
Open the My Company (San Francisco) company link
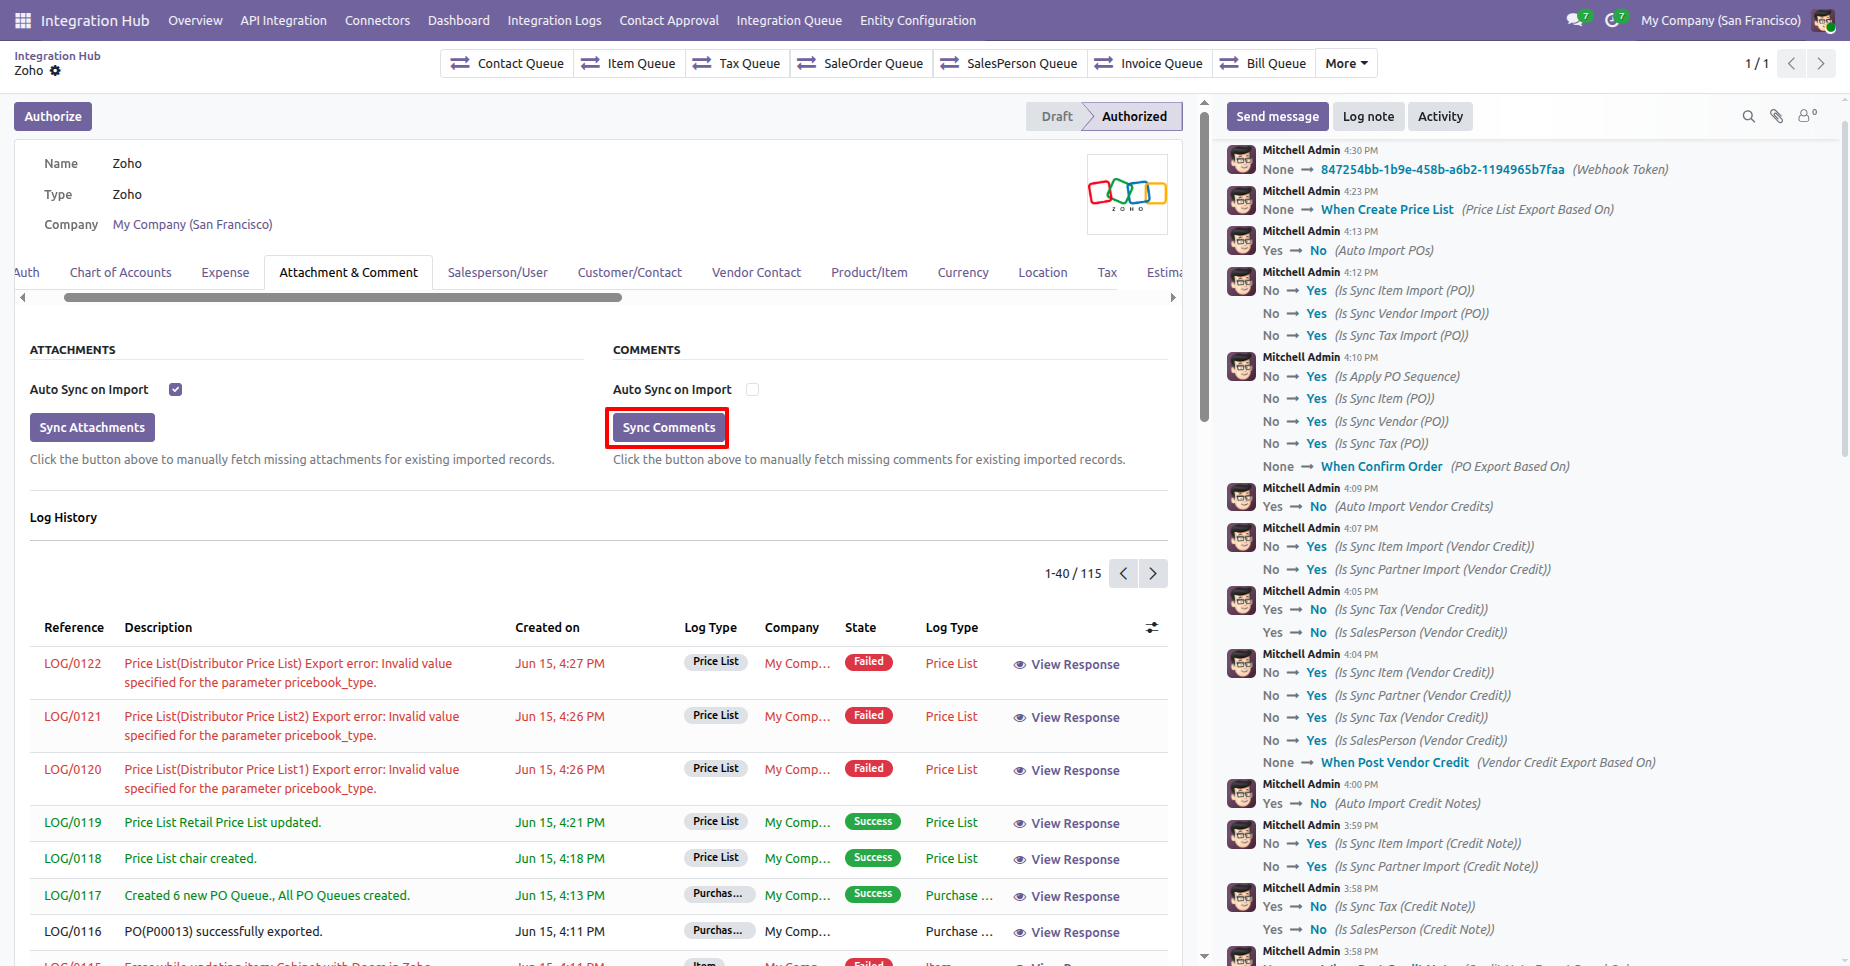[193, 225]
